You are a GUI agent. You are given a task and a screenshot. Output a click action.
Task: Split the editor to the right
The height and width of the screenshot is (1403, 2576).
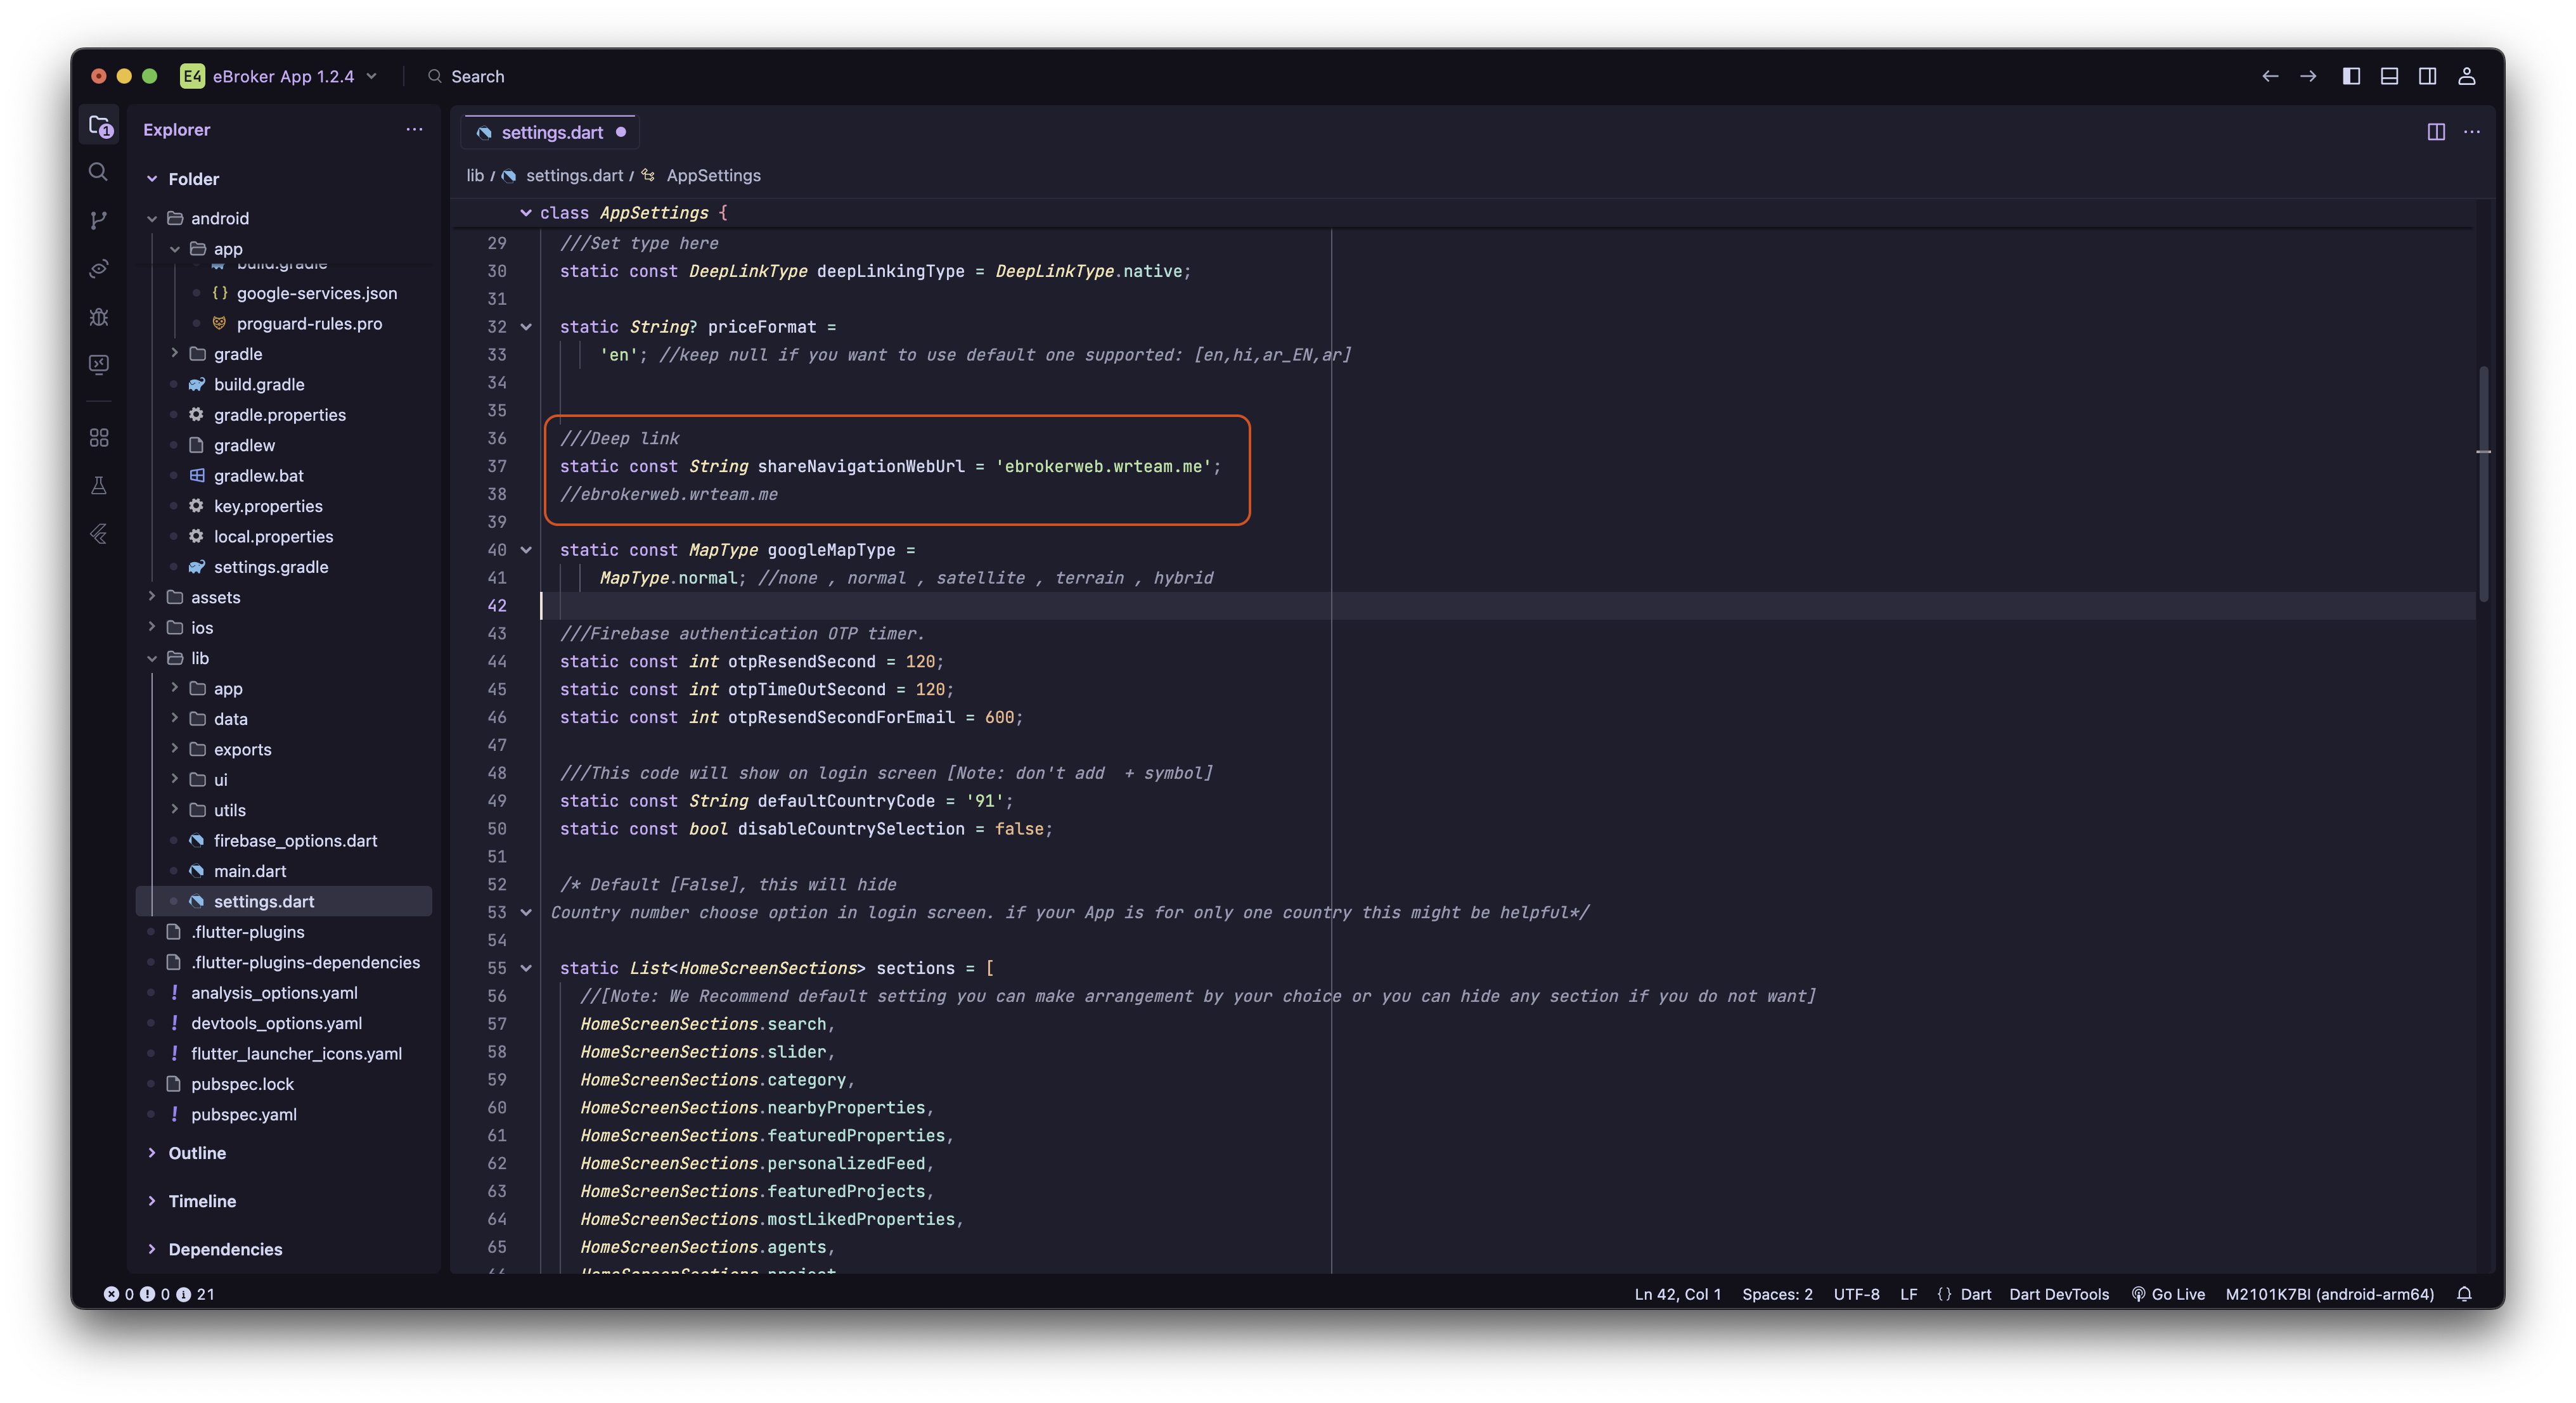click(x=2436, y=132)
